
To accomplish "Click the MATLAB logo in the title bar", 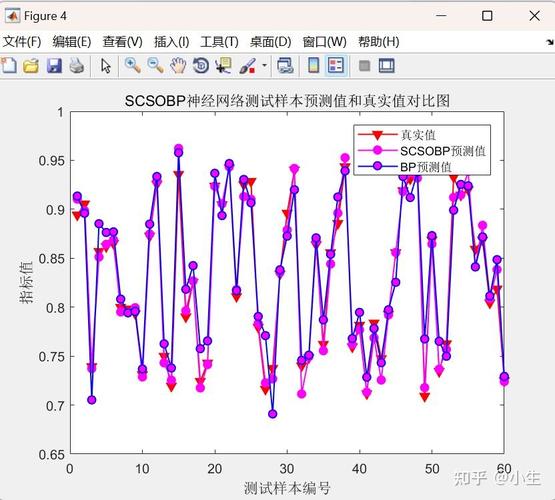I will tap(12, 16).
